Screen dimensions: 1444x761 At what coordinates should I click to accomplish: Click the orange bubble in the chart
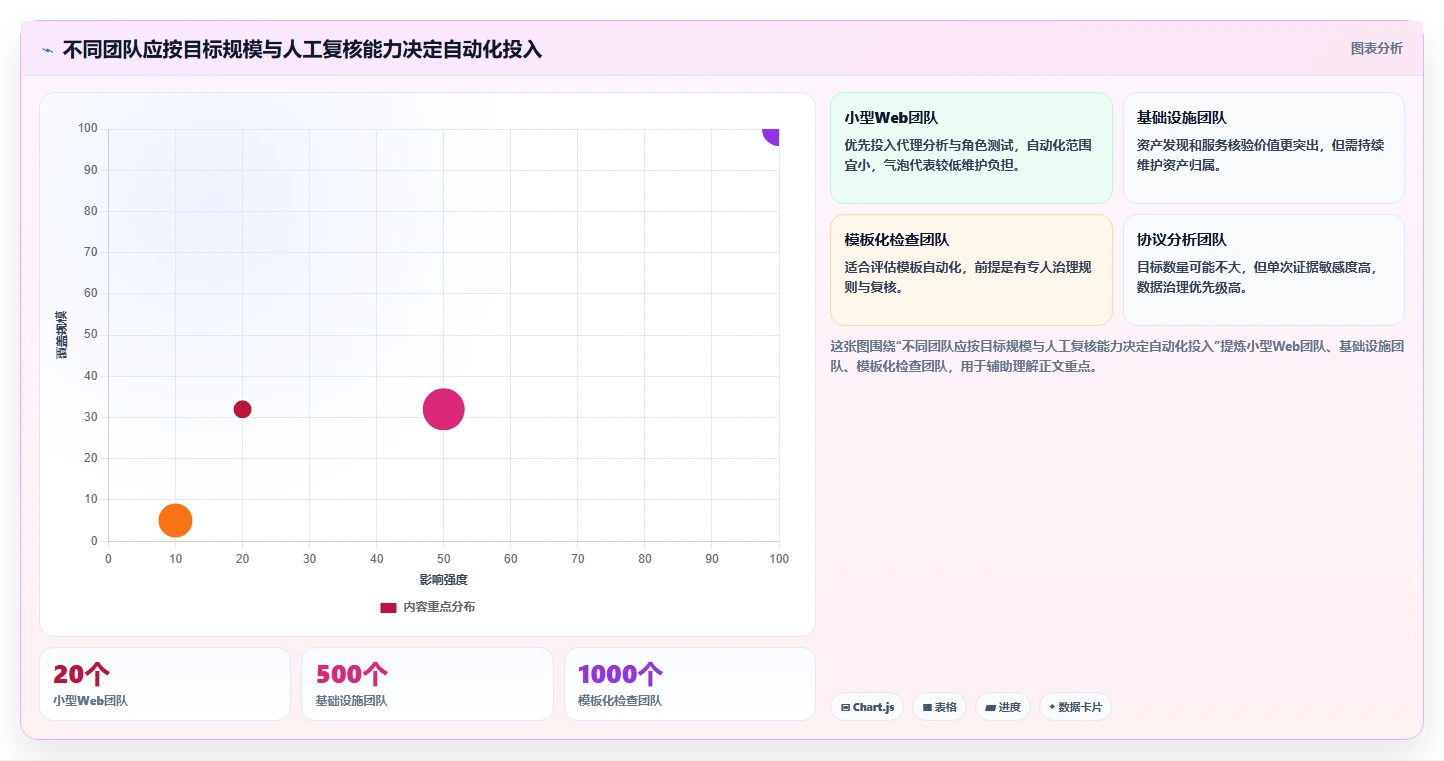175,520
